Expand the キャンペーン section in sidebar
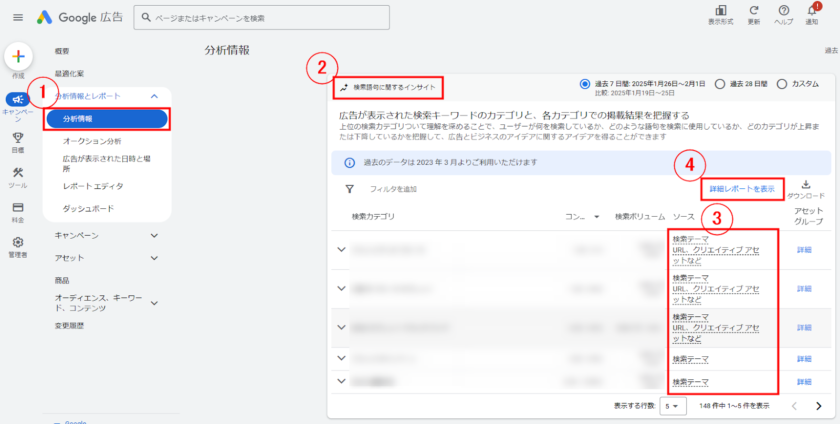Image resolution: width=840 pixels, height=424 pixels. 153,235
